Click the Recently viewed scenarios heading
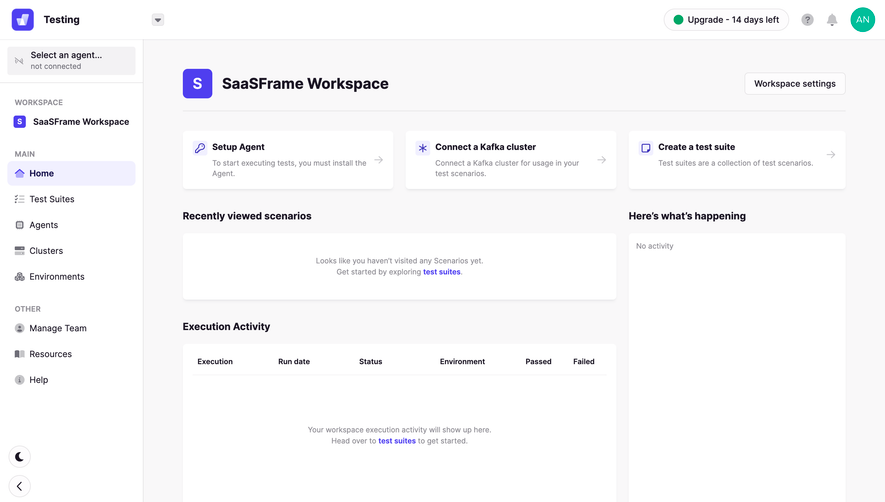The height and width of the screenshot is (502, 885). pyautogui.click(x=247, y=216)
